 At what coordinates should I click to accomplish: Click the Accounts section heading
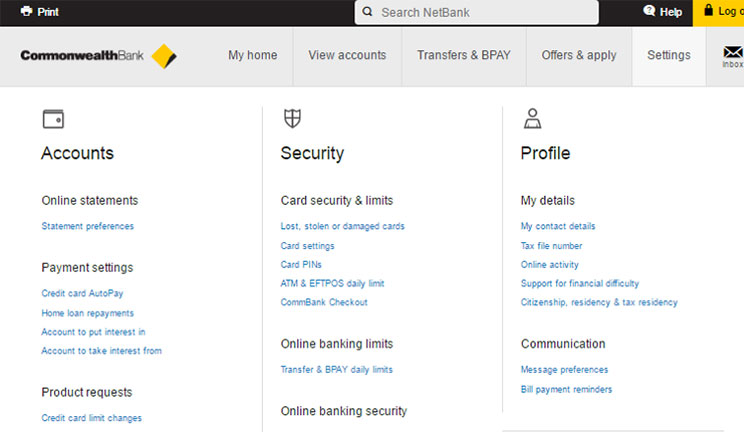coord(77,153)
